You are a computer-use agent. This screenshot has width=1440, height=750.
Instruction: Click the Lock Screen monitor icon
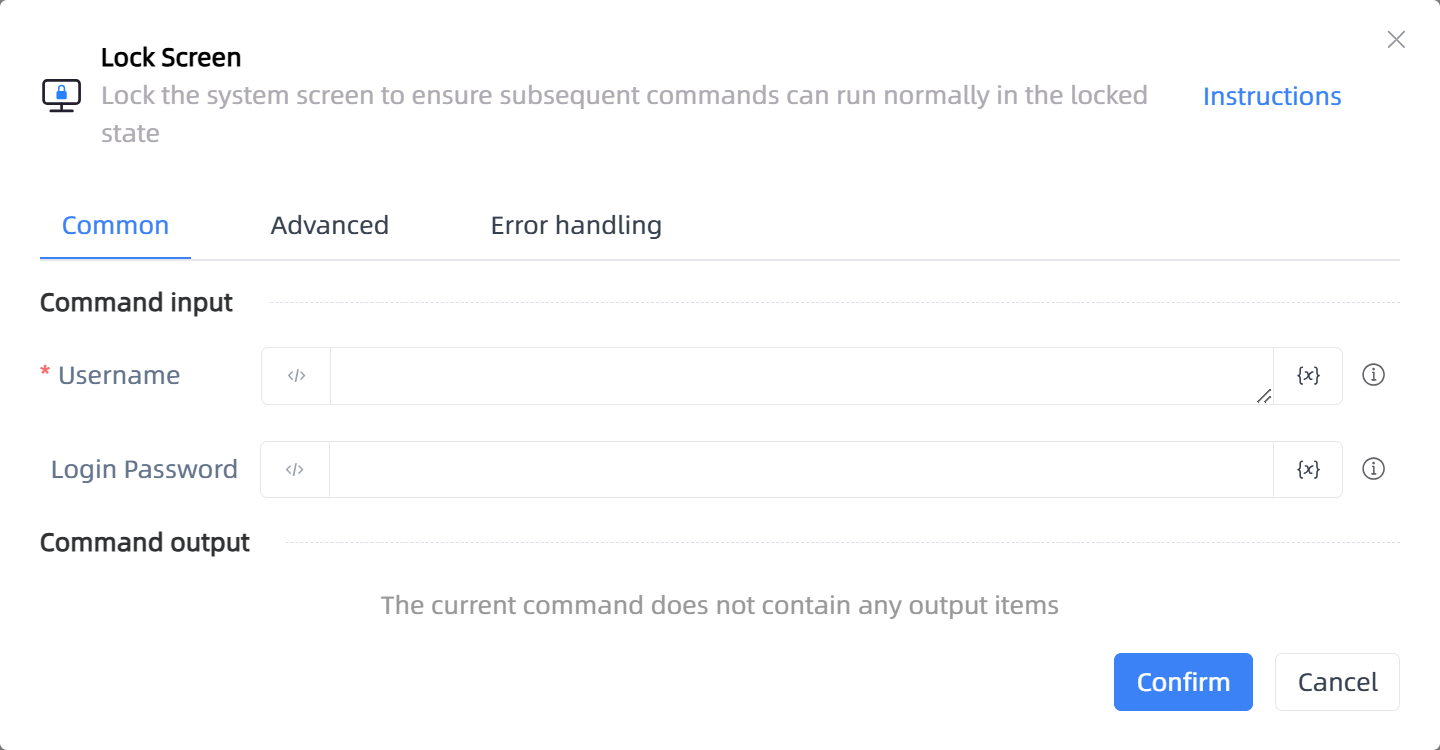coord(61,96)
